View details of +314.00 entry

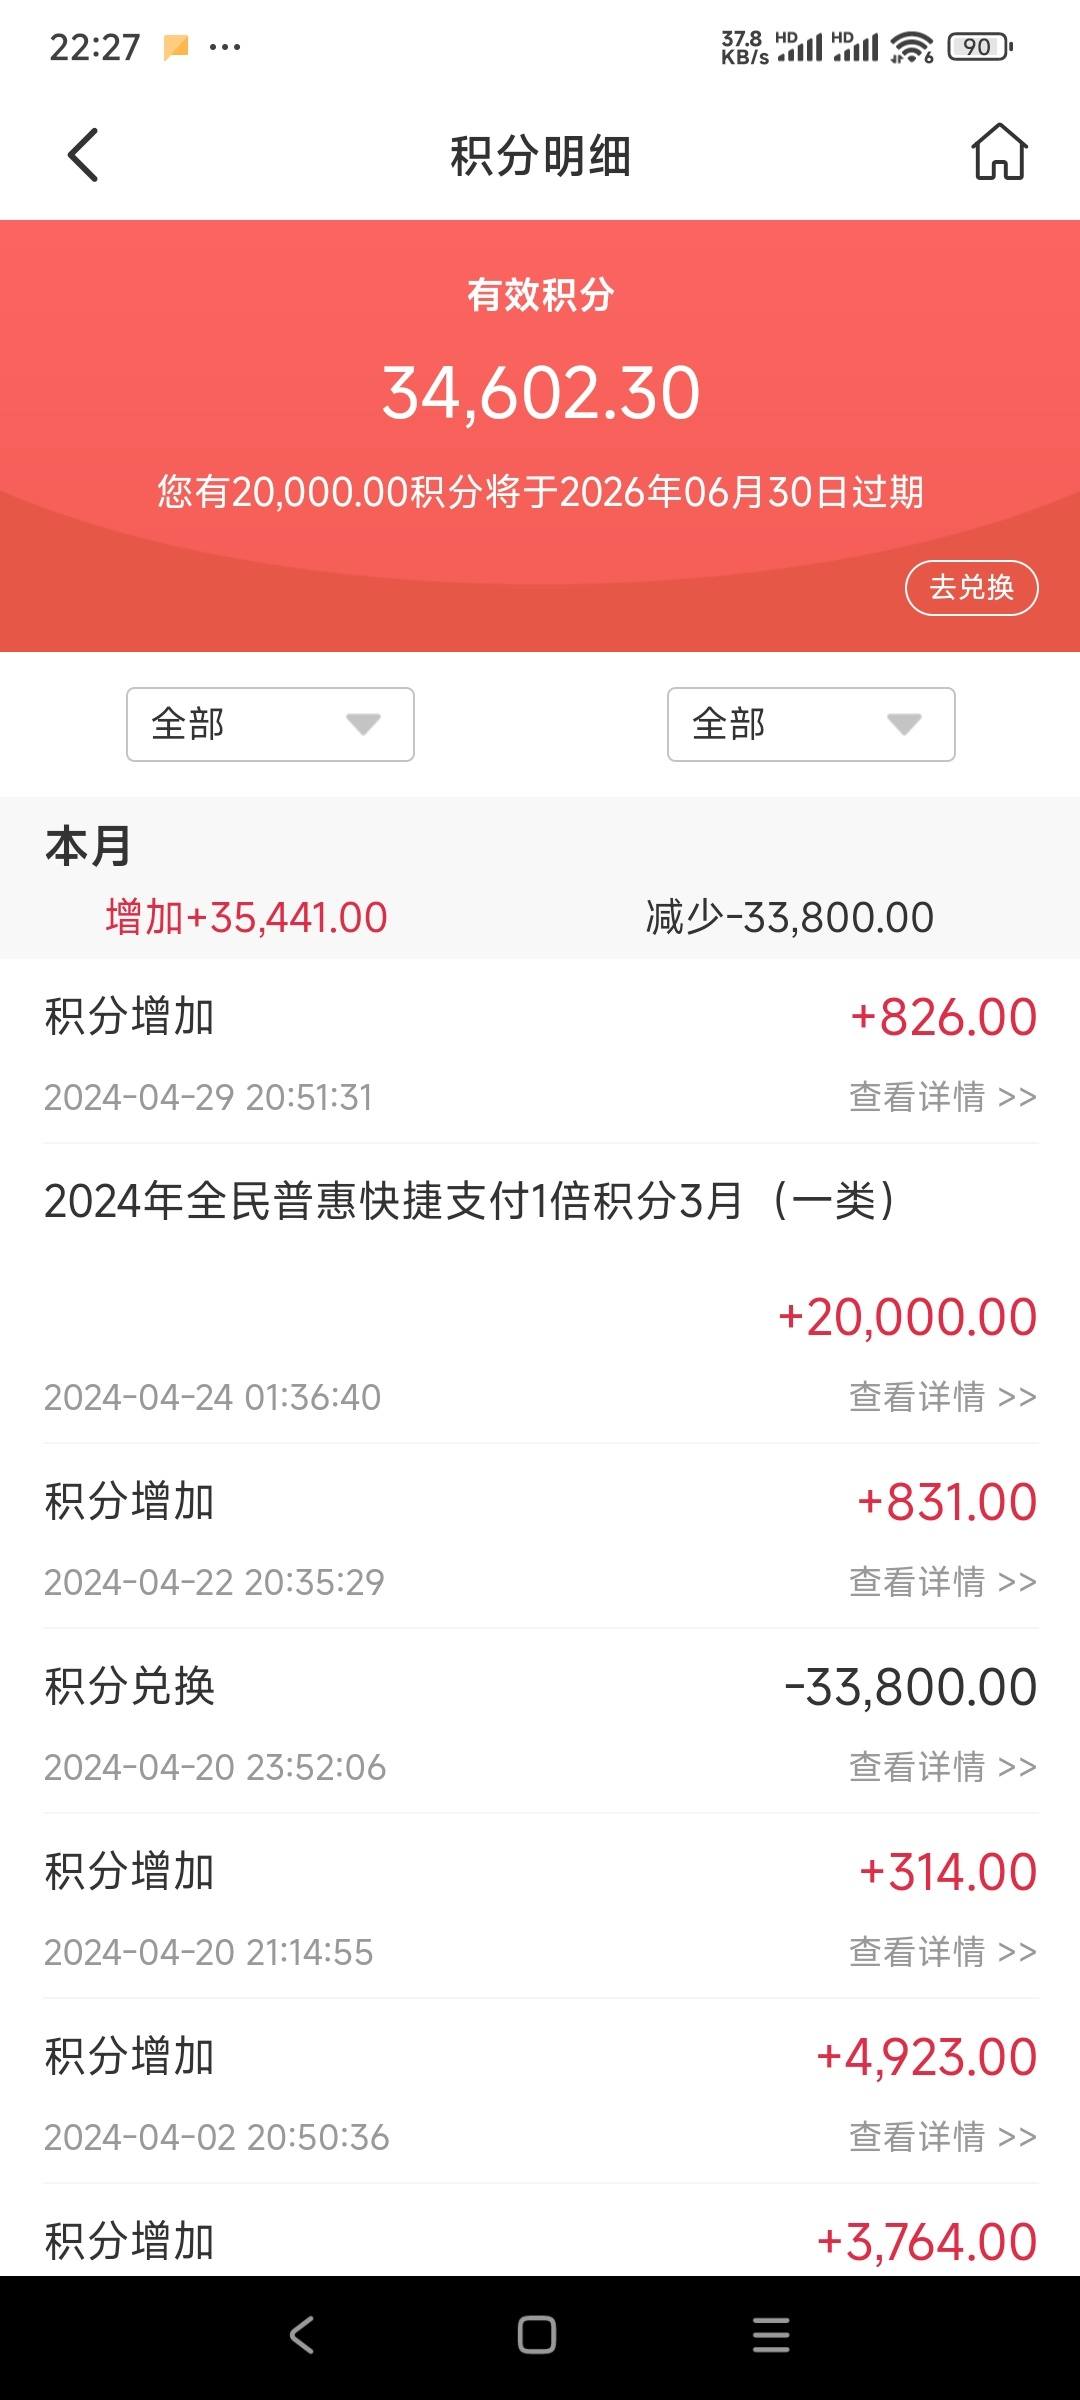point(943,1952)
